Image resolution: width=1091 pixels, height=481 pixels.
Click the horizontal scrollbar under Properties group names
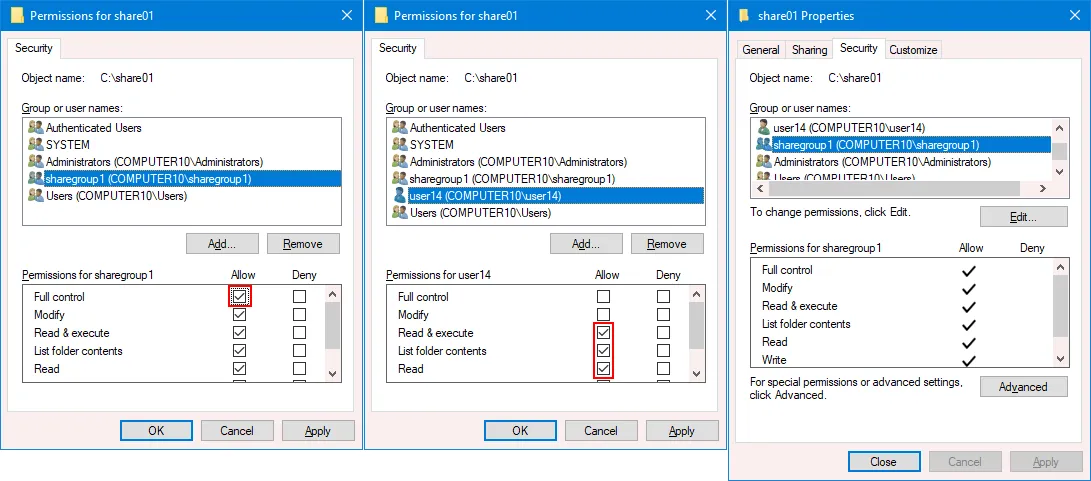(x=900, y=189)
